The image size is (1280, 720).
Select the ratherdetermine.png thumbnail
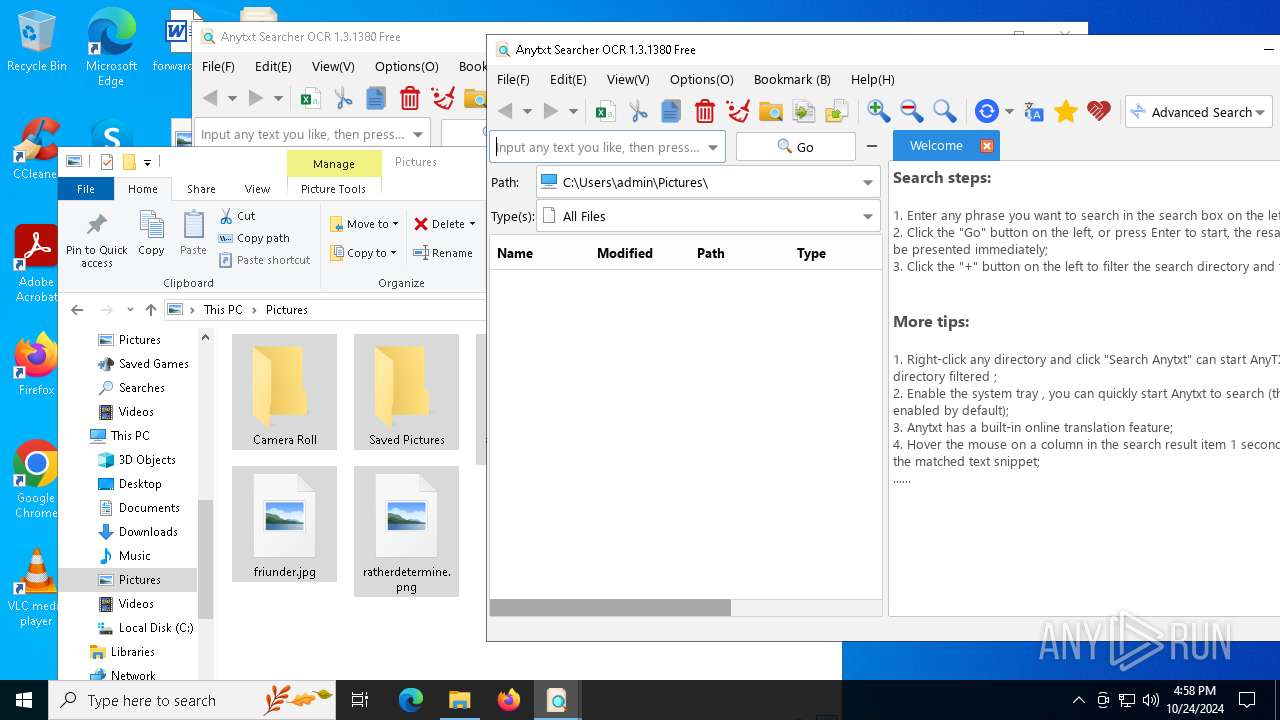point(406,531)
